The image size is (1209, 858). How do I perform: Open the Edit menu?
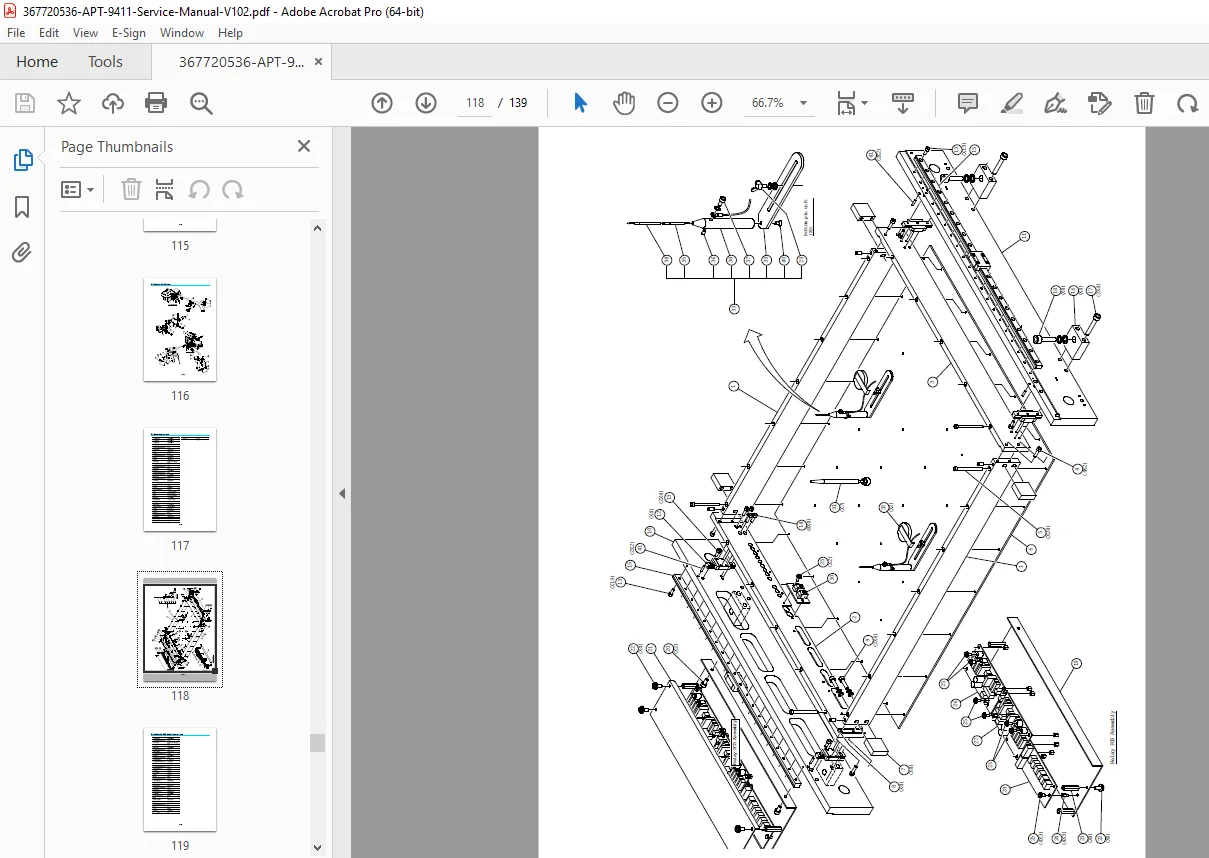49,33
